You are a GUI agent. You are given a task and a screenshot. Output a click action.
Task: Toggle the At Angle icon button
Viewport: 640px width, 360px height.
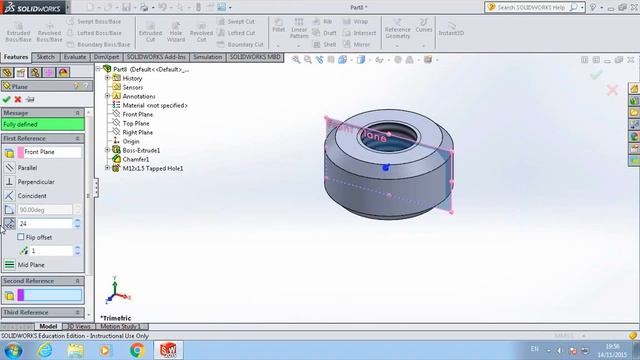9,210
